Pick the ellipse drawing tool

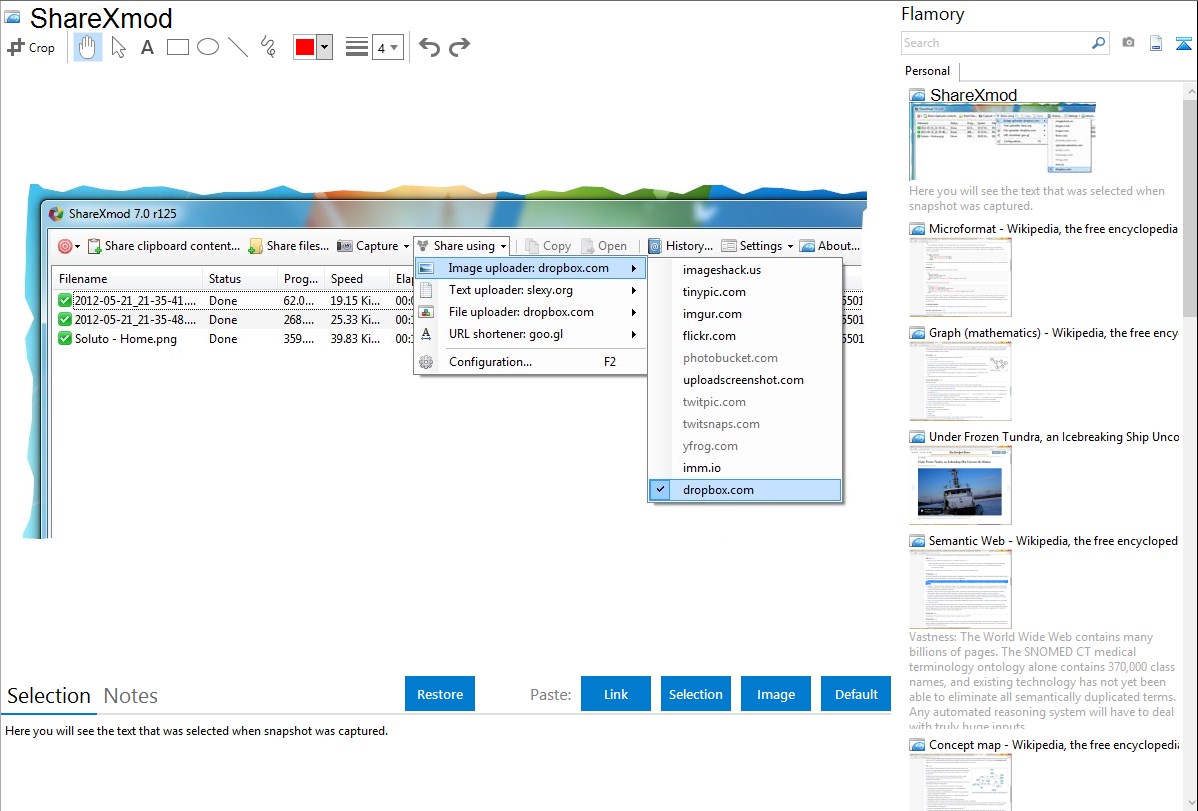208,47
